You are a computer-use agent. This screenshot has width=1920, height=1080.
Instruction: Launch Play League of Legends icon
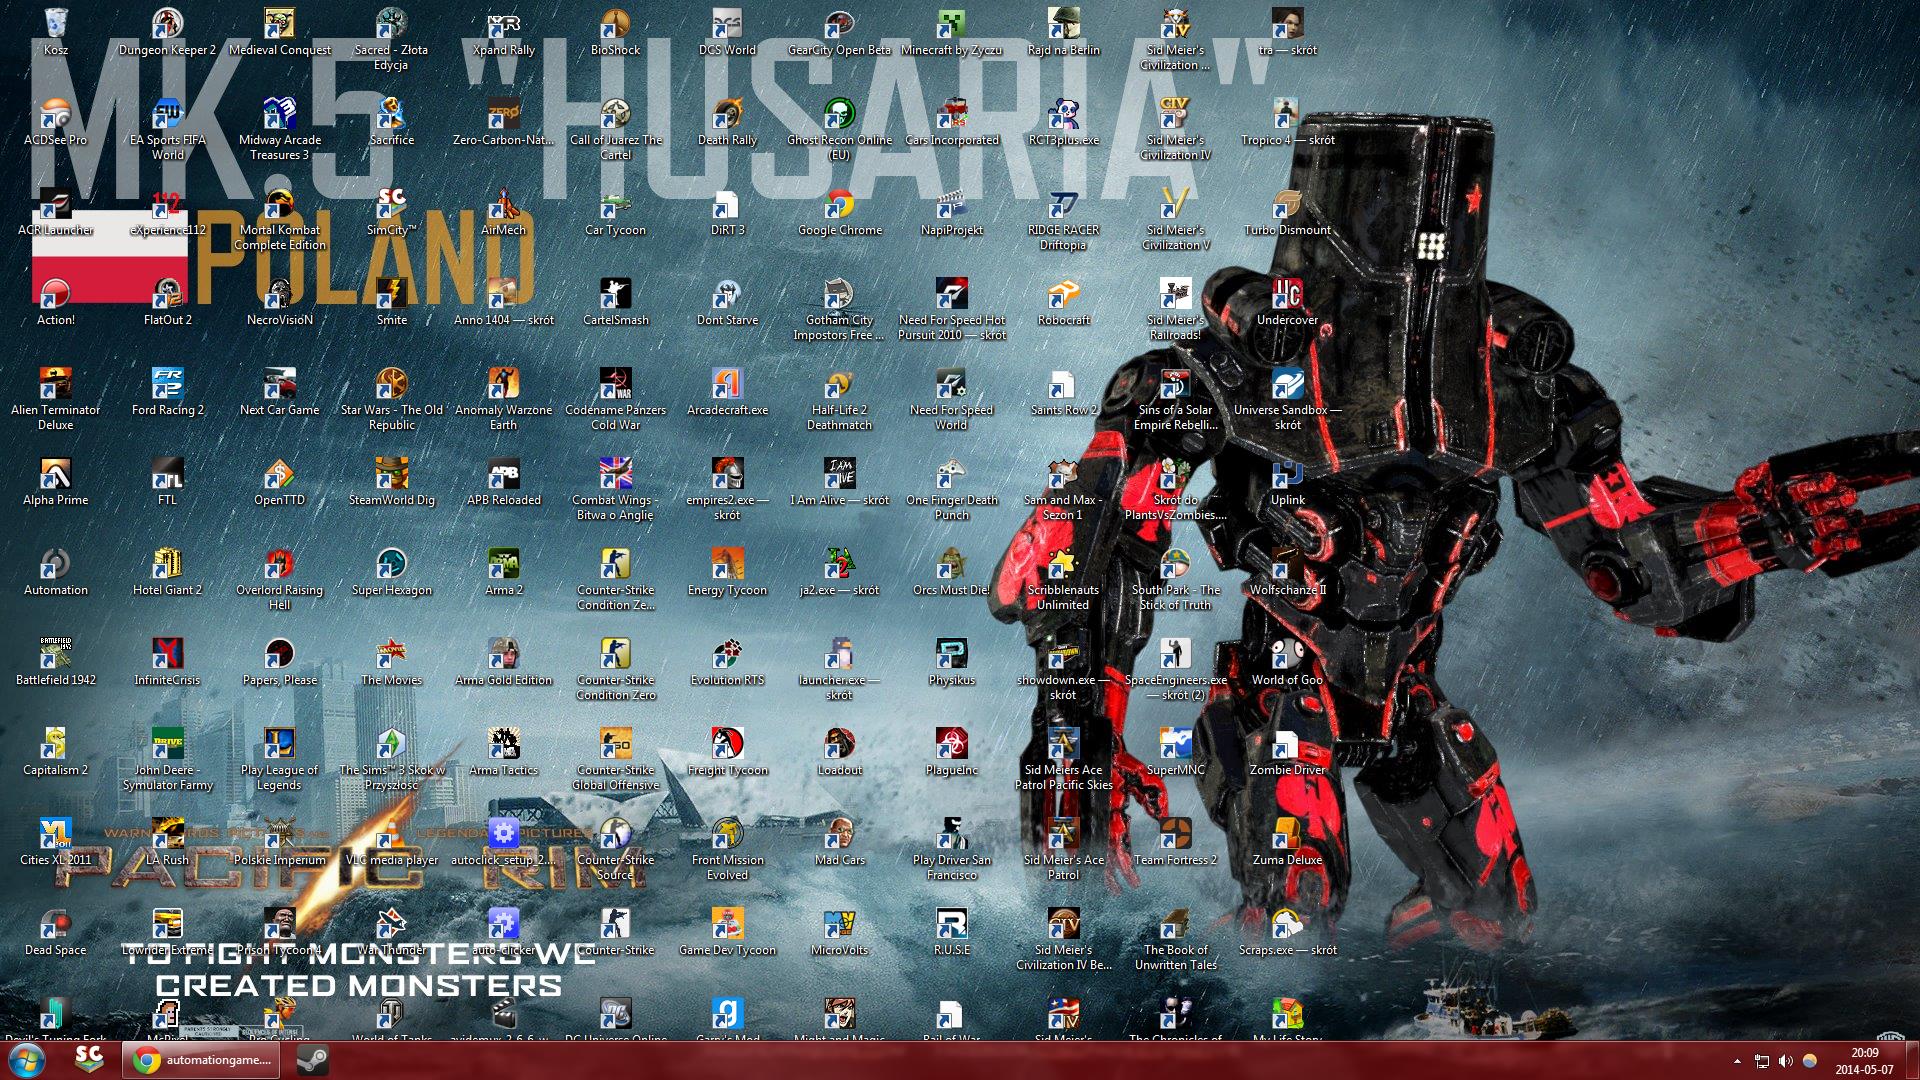(x=280, y=759)
